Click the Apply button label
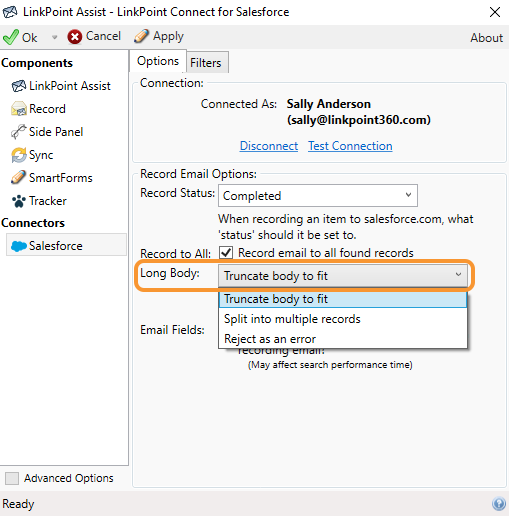Screen dimensions: 509x516 click(168, 37)
